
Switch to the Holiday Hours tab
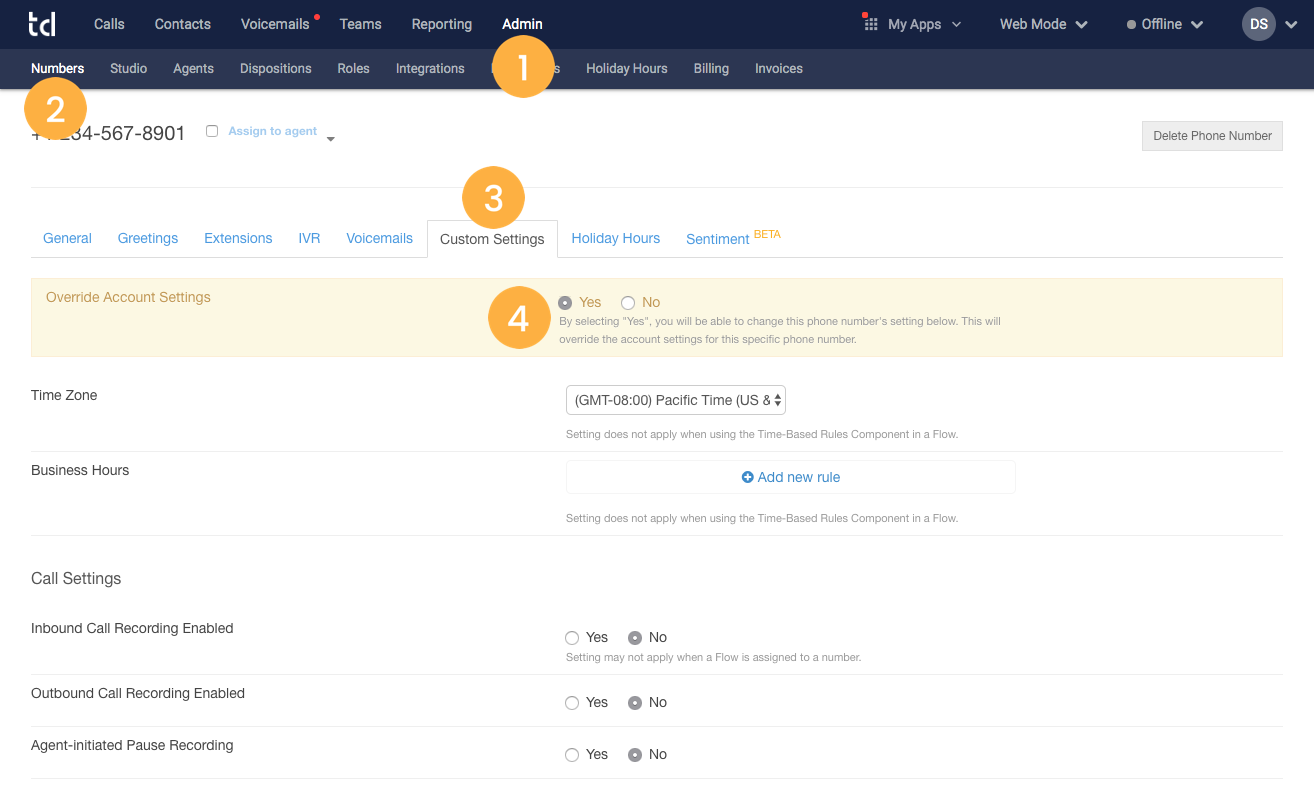(x=616, y=239)
